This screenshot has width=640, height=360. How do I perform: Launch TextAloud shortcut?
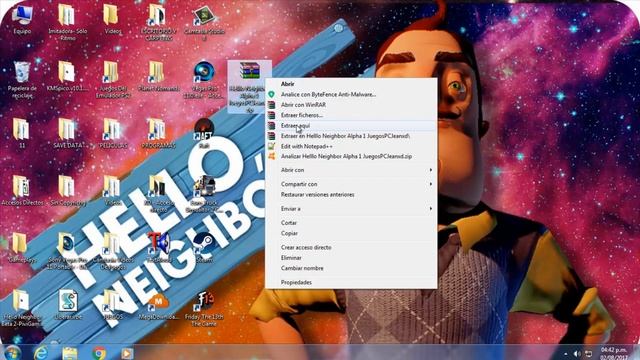158,247
